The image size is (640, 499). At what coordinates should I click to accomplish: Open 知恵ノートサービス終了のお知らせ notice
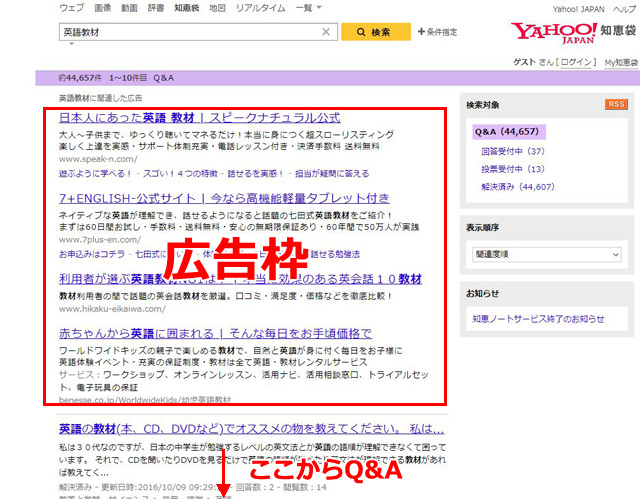coord(538,319)
